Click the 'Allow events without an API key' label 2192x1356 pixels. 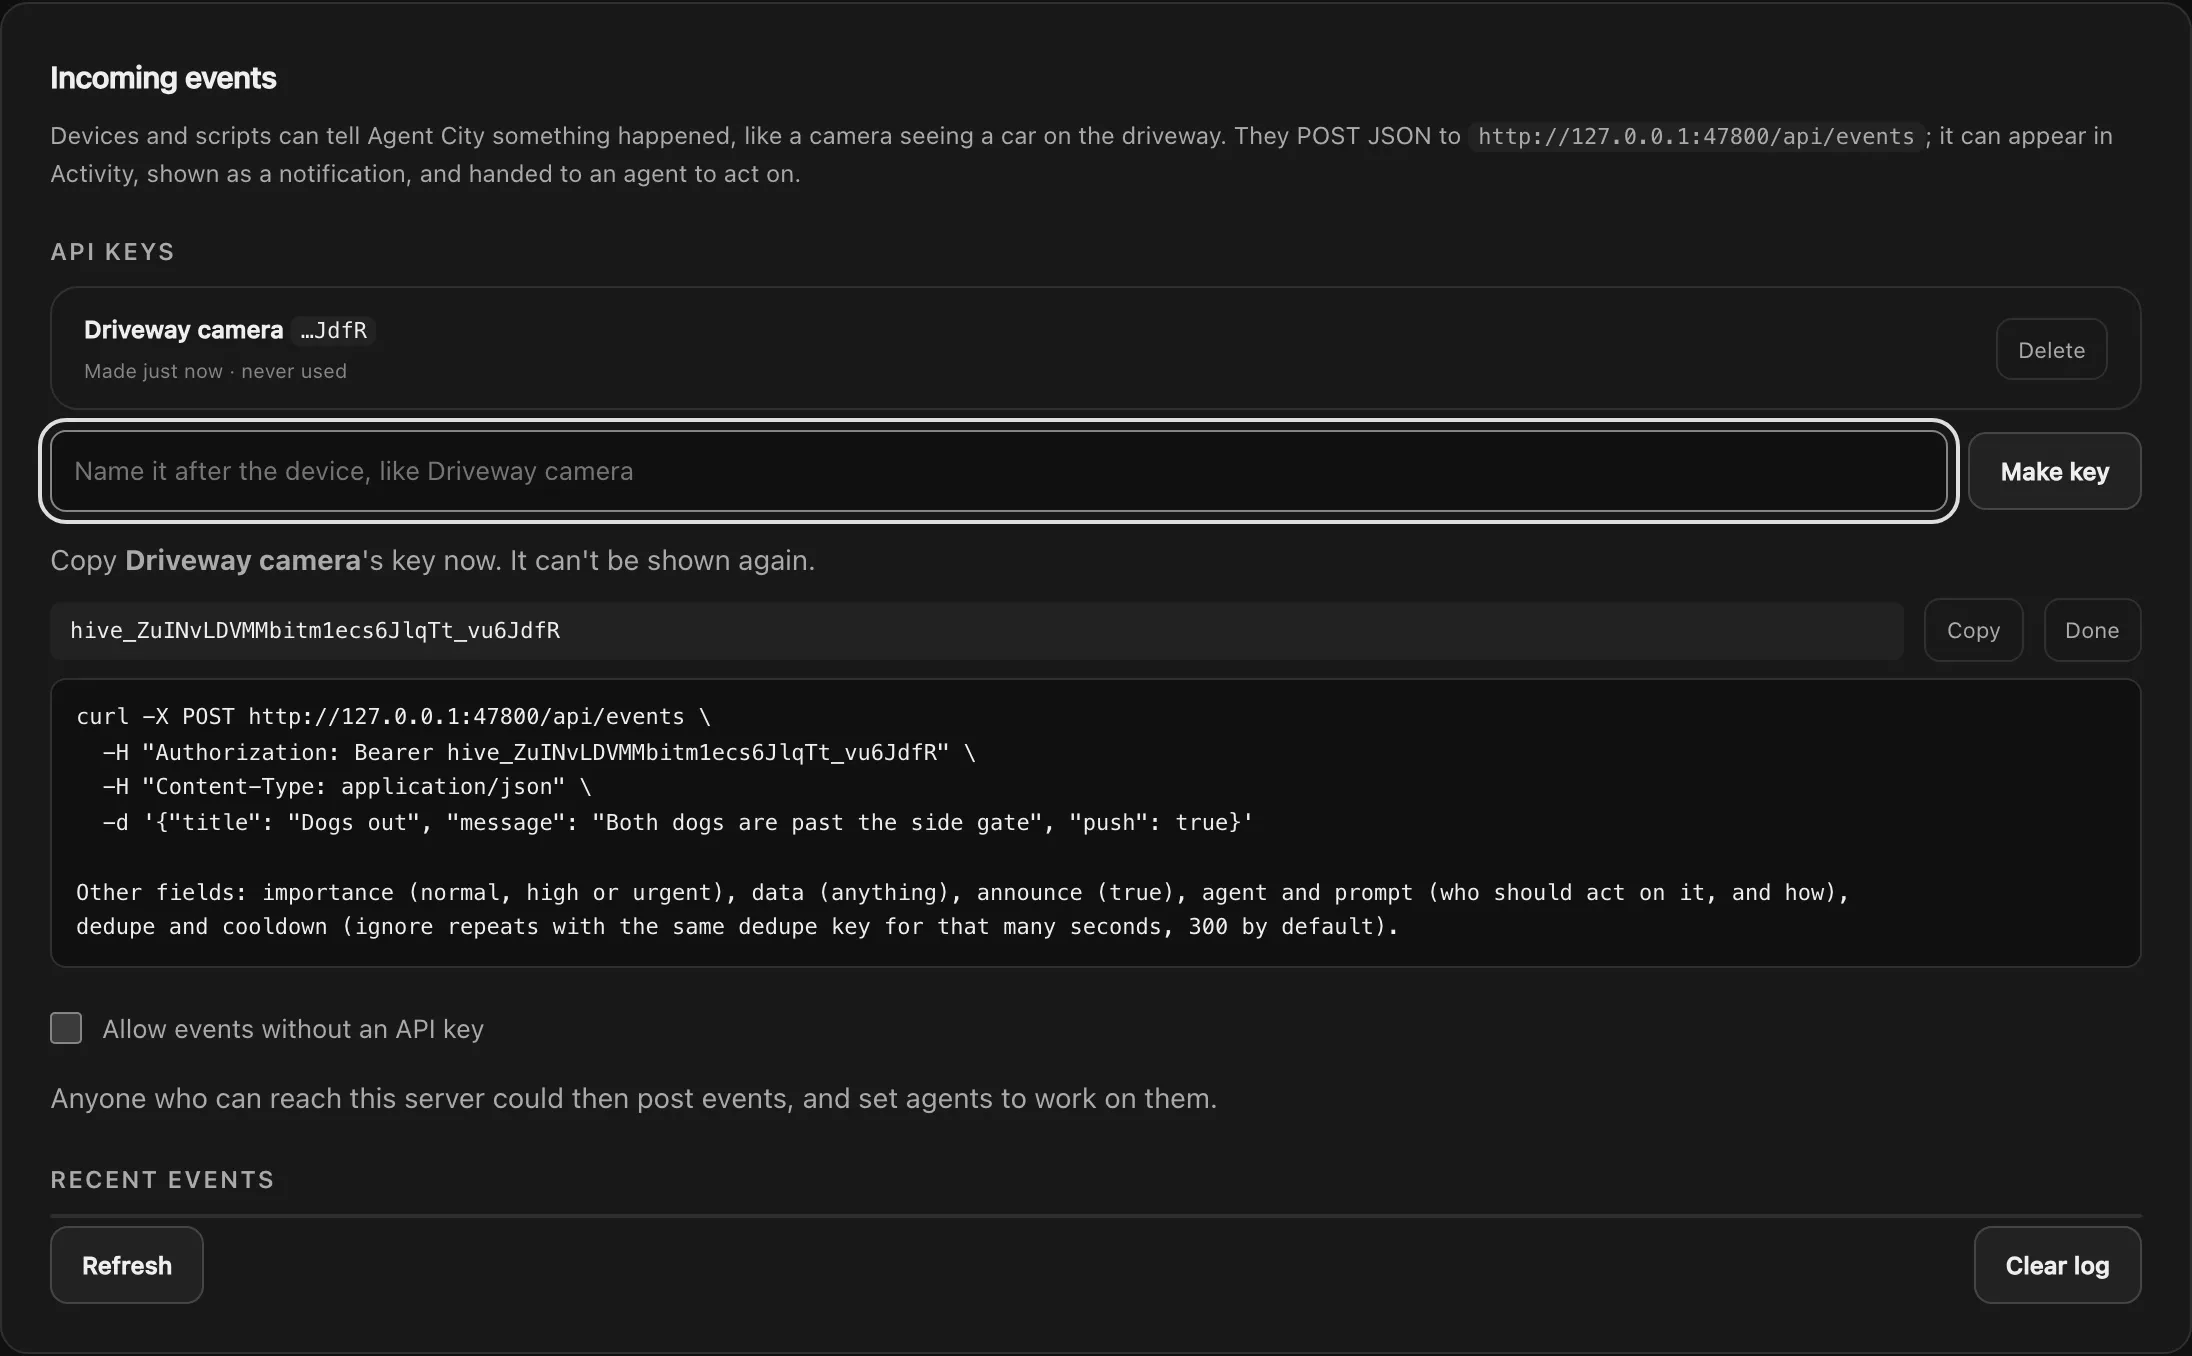[x=293, y=1029]
